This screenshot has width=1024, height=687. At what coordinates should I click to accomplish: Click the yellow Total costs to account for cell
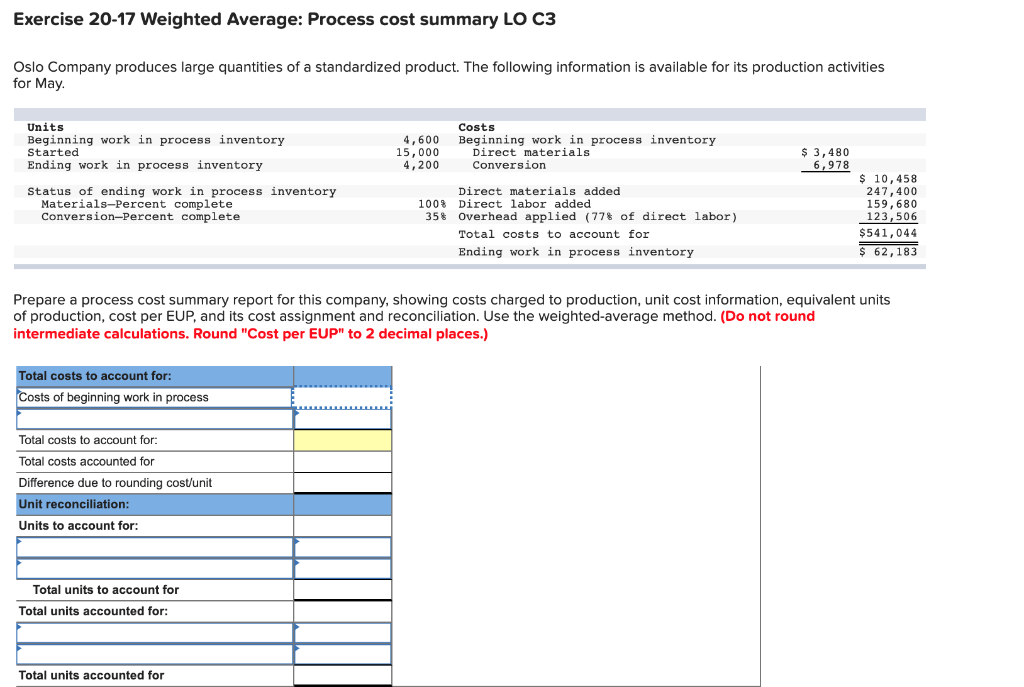point(341,440)
